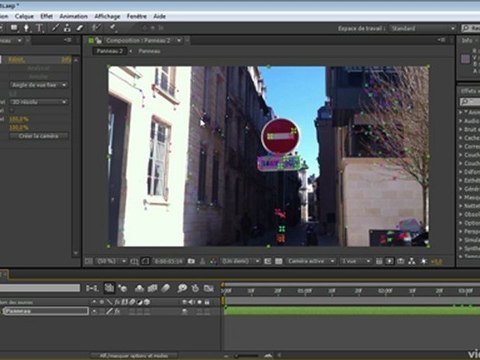The width and height of the screenshot is (480, 360).
Task: Adjust the timeline zoom slider at bottom
Action: (246, 356)
